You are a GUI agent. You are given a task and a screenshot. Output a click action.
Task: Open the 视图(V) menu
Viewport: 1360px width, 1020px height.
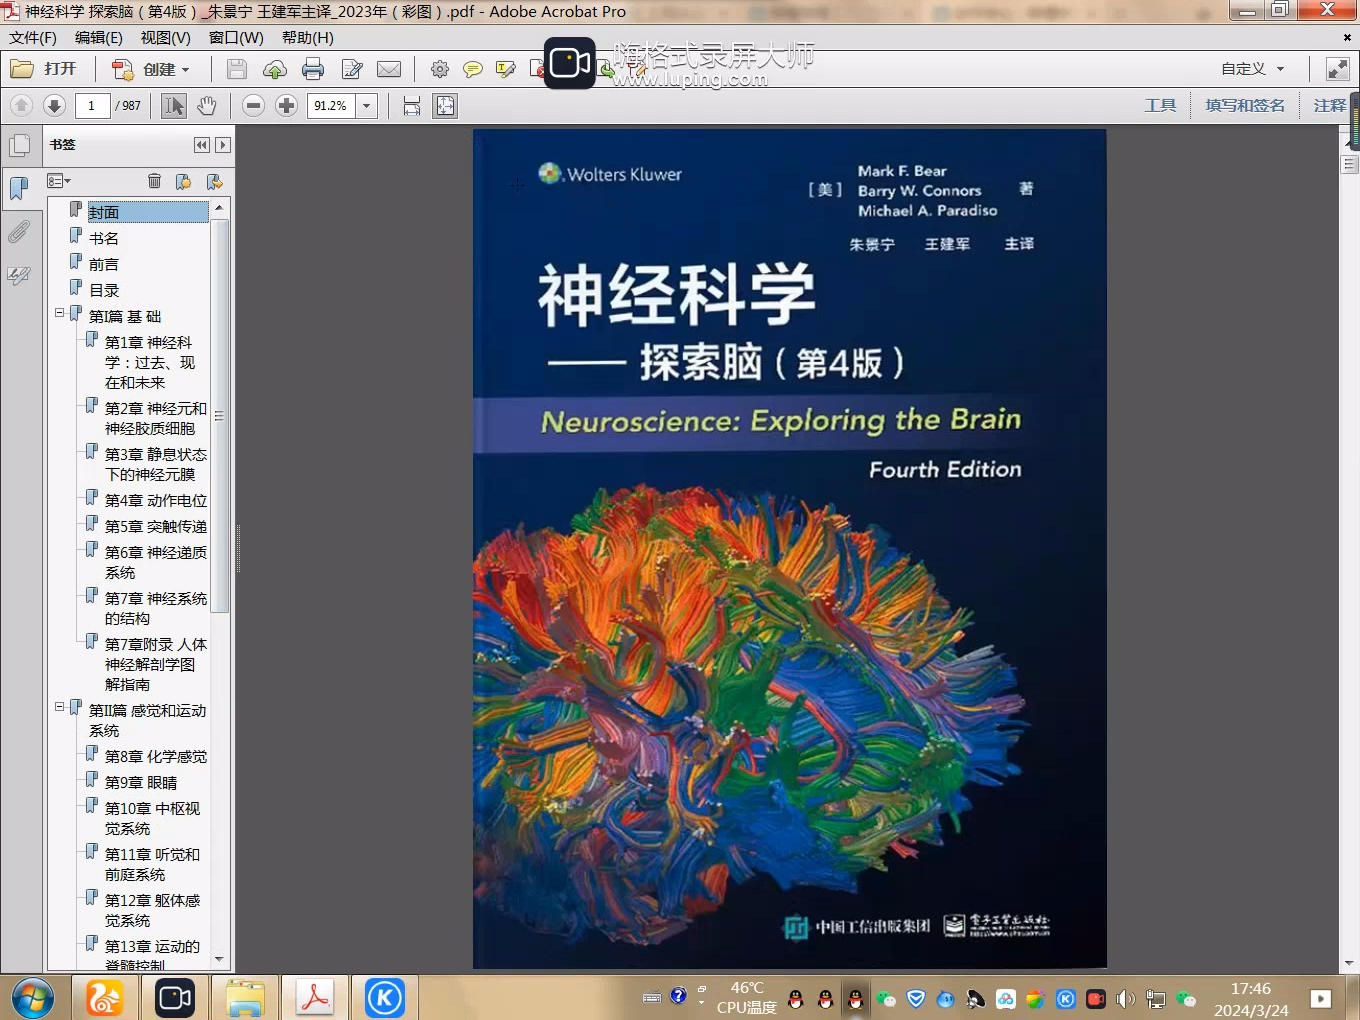166,38
